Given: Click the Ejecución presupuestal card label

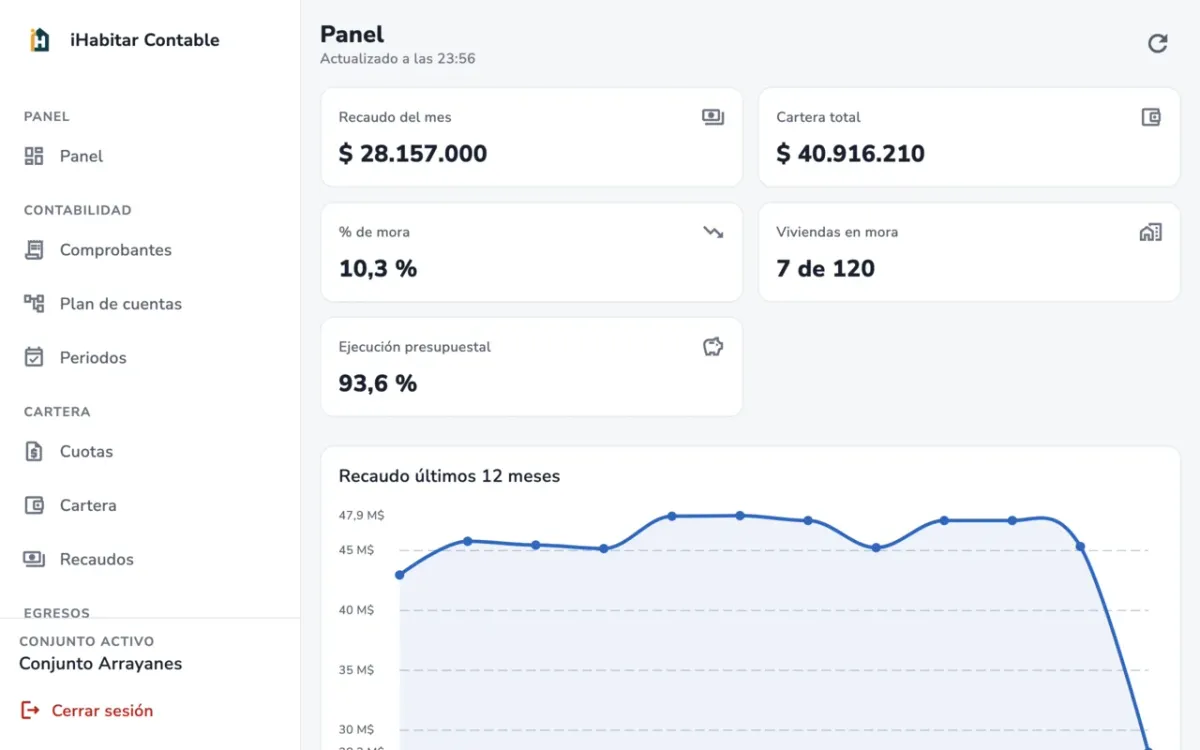Looking at the screenshot, I should coord(415,347).
